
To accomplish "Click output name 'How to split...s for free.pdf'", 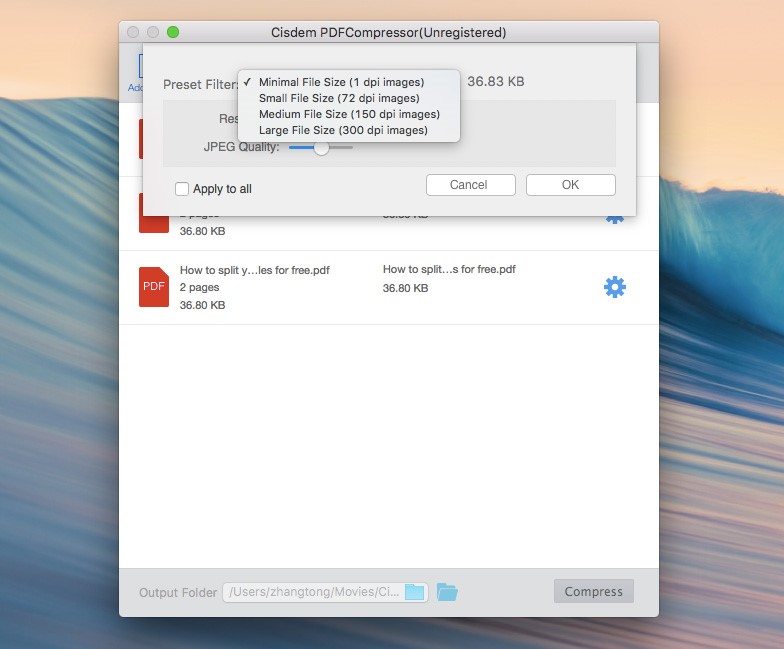I will pyautogui.click(x=449, y=270).
